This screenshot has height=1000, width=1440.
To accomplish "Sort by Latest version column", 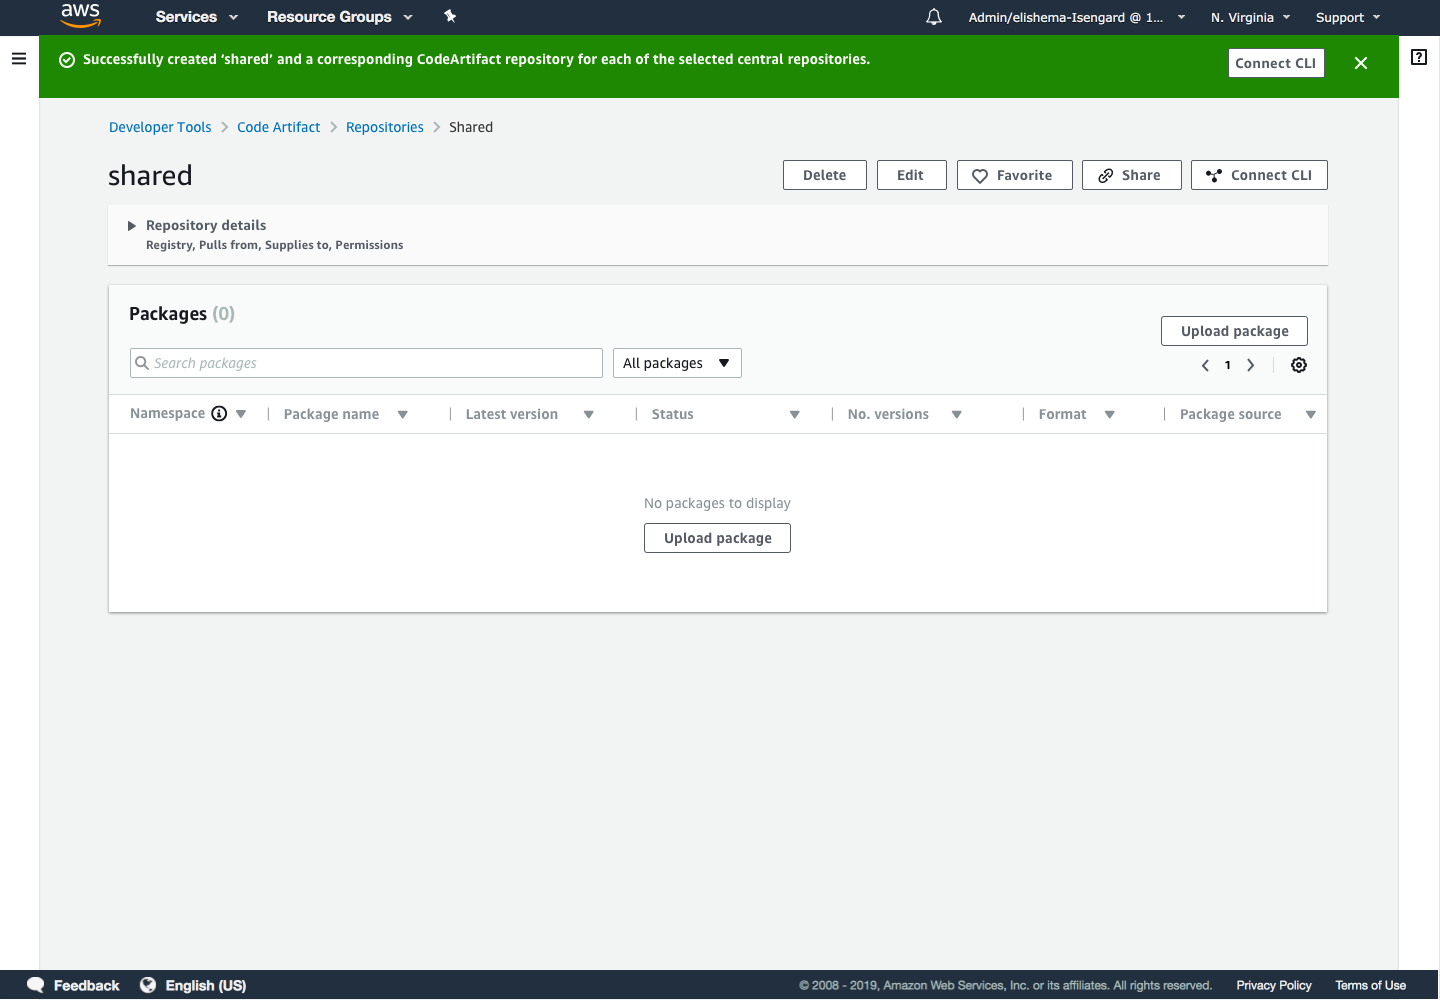I will (589, 414).
